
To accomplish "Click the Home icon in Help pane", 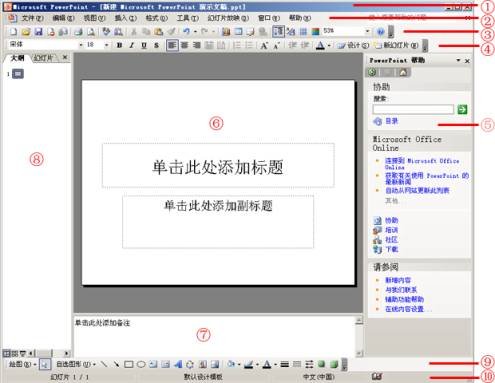I will (x=403, y=72).
